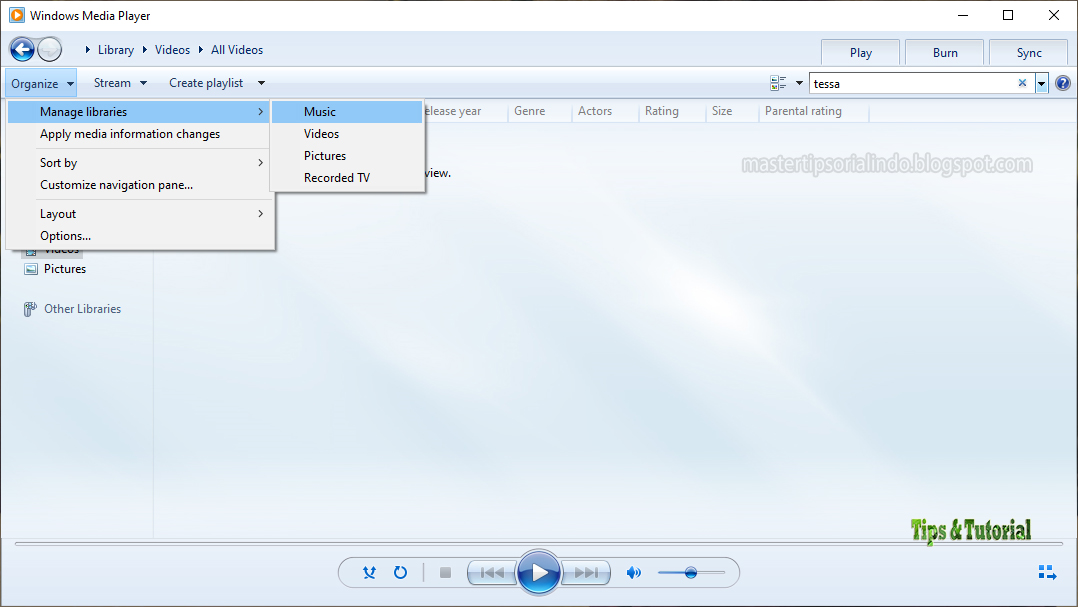This screenshot has height=607, width=1078.
Task: Choose Music in Manage libraries submenu
Action: pos(347,111)
